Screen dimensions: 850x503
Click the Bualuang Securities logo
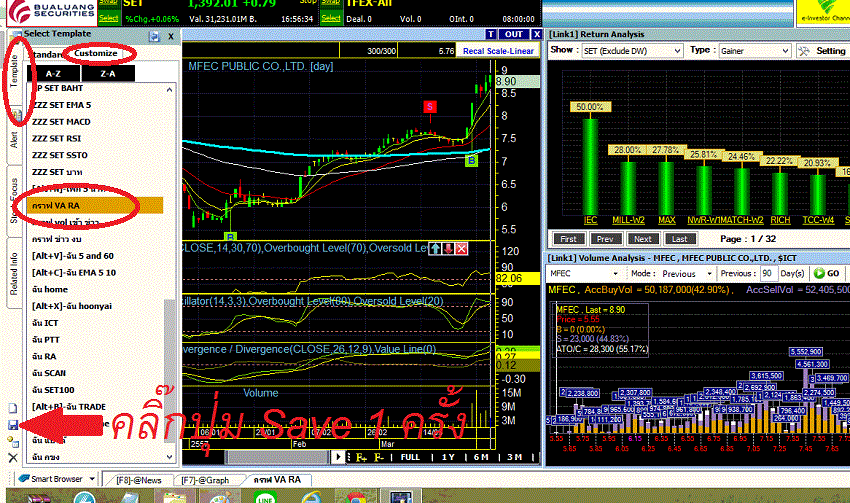coord(52,11)
